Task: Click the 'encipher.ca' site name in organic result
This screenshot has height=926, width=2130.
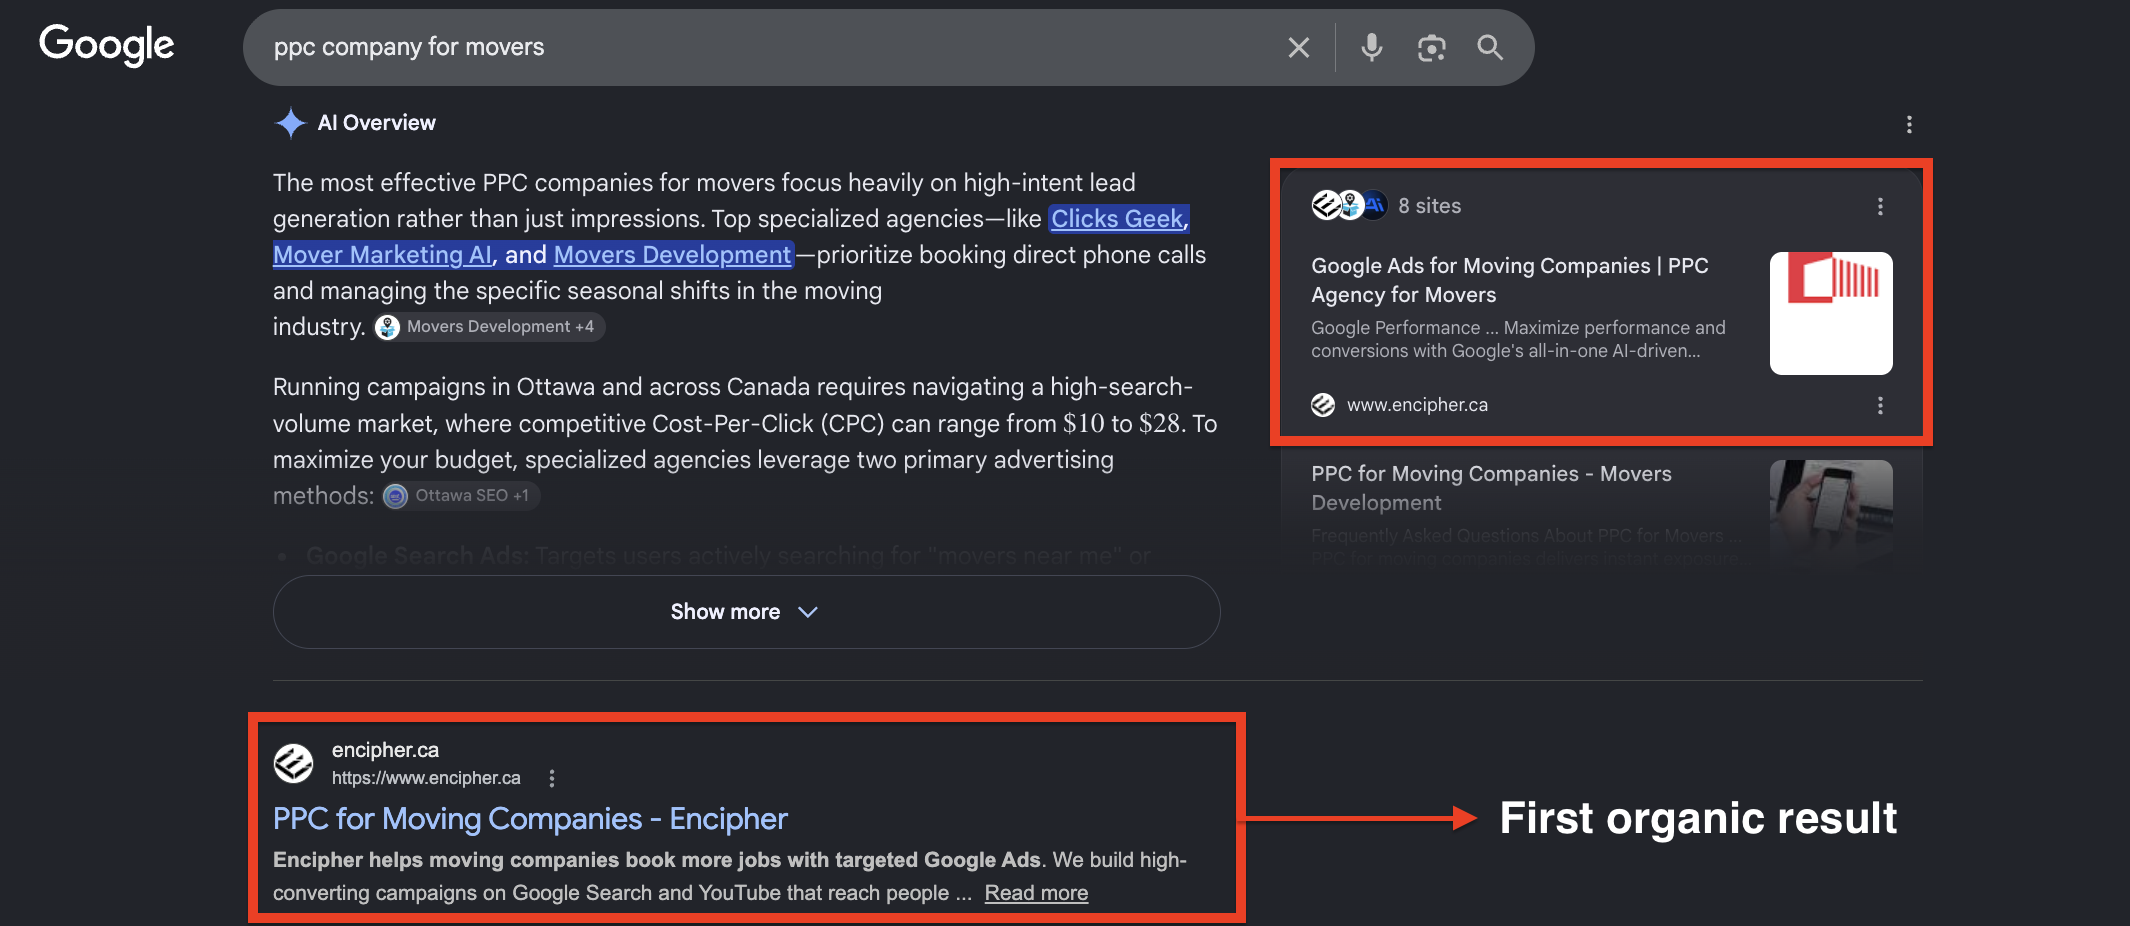Action: (x=385, y=750)
